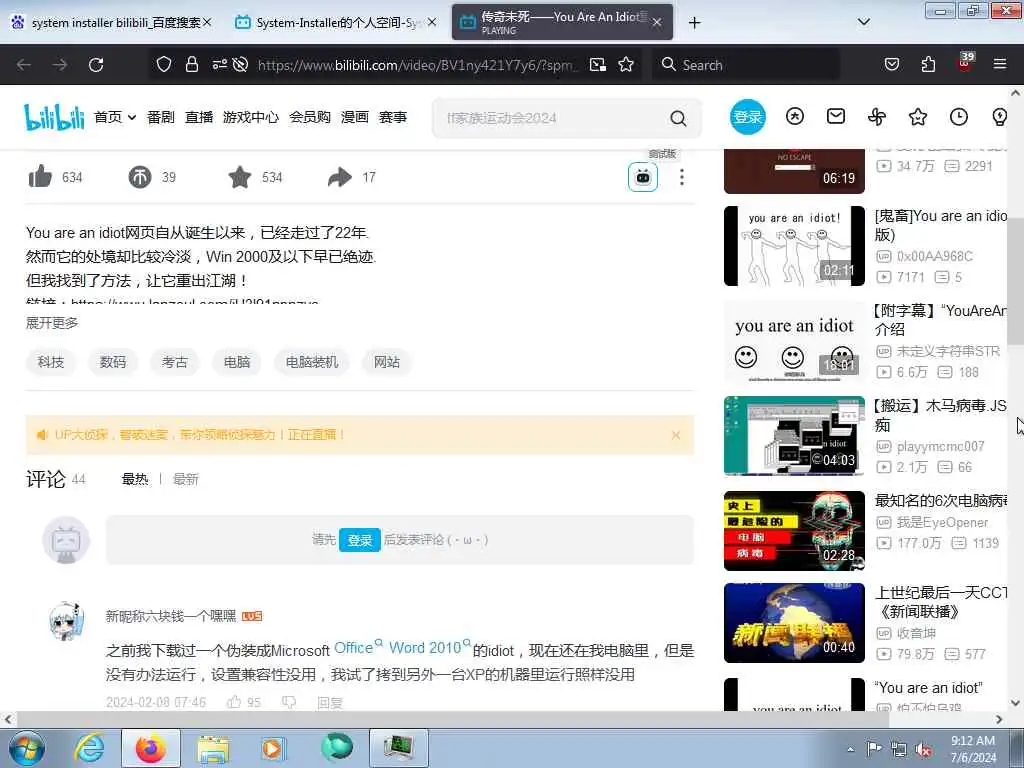Favorite the video with the star icon
Viewport: 1024px width, 768px height.
tap(240, 177)
